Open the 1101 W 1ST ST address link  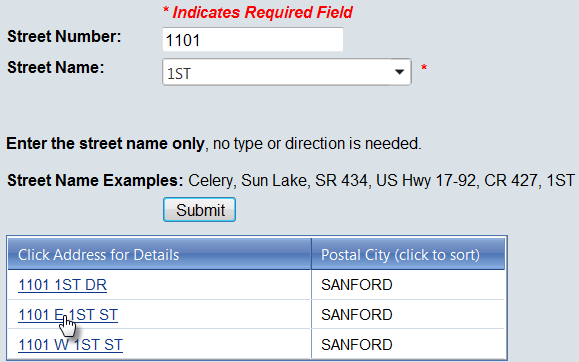tap(70, 345)
